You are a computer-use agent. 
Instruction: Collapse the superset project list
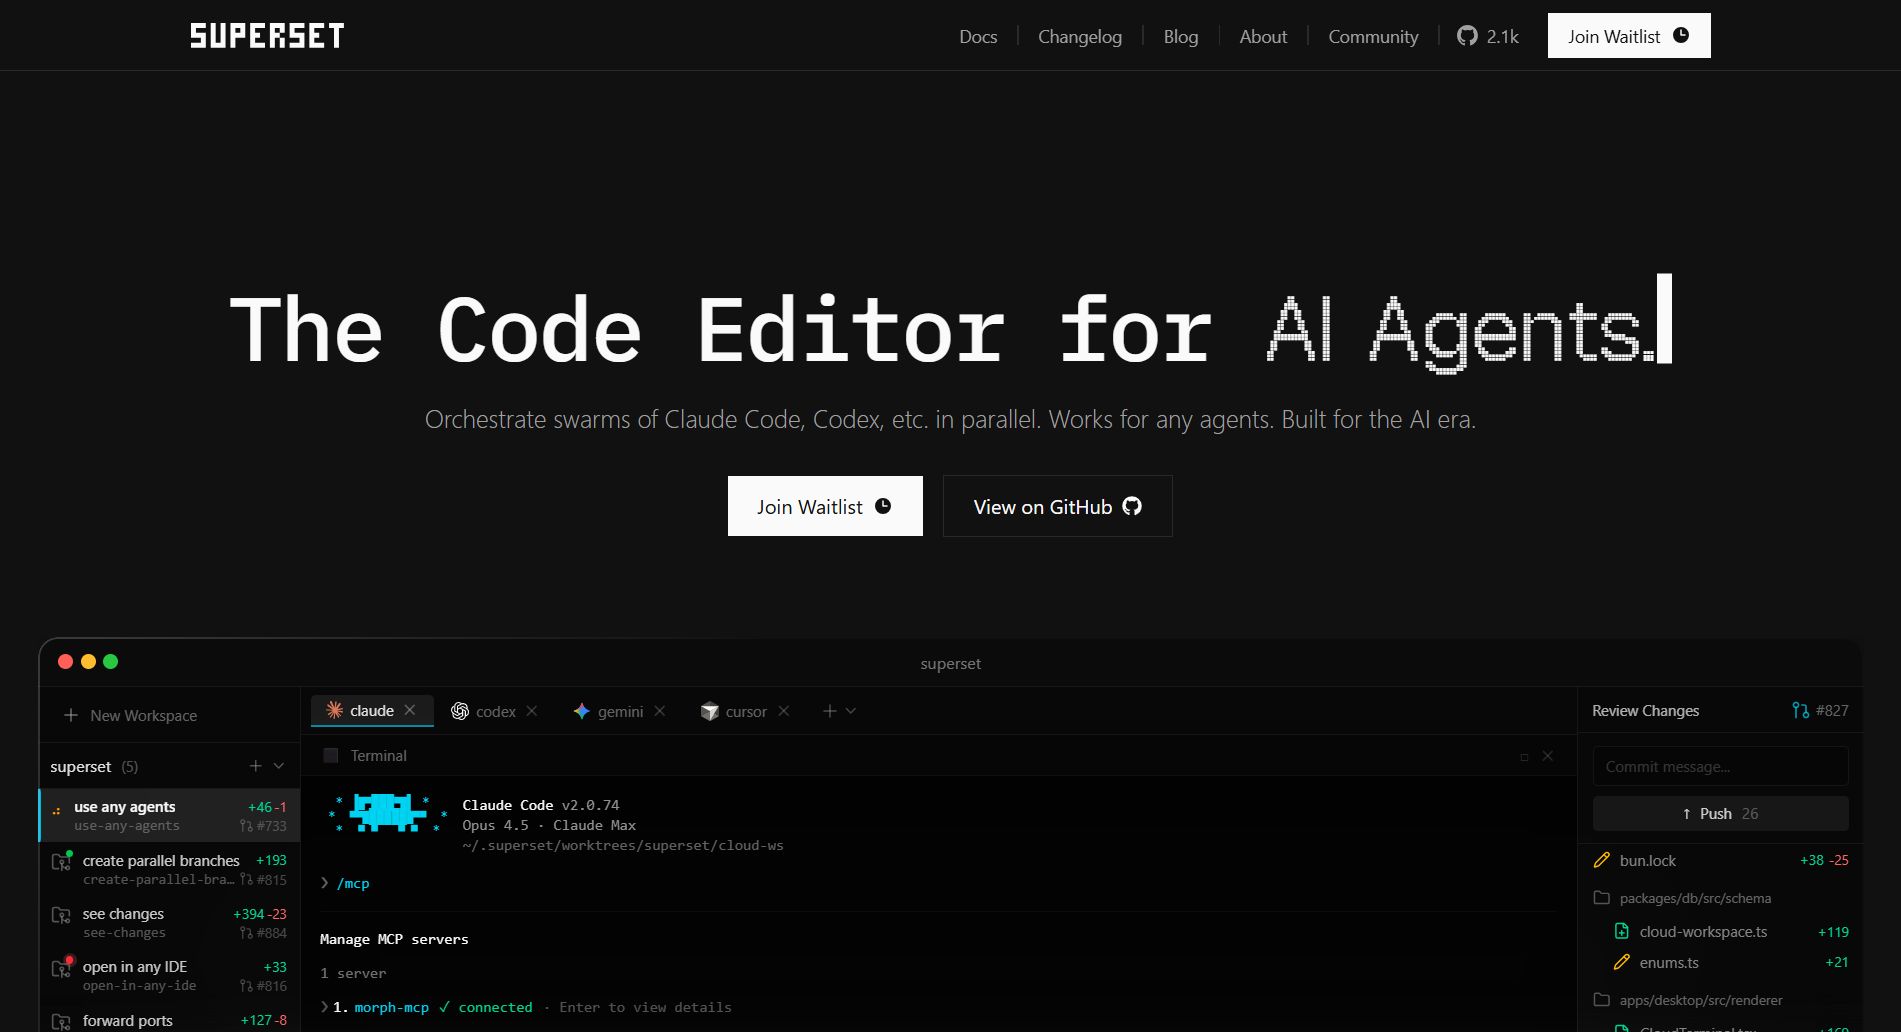pyautogui.click(x=279, y=766)
